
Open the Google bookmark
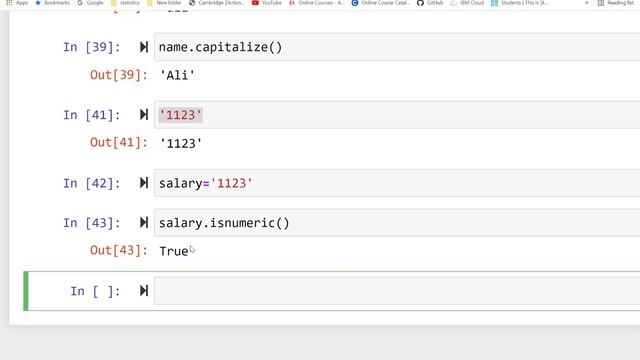[x=90, y=3]
